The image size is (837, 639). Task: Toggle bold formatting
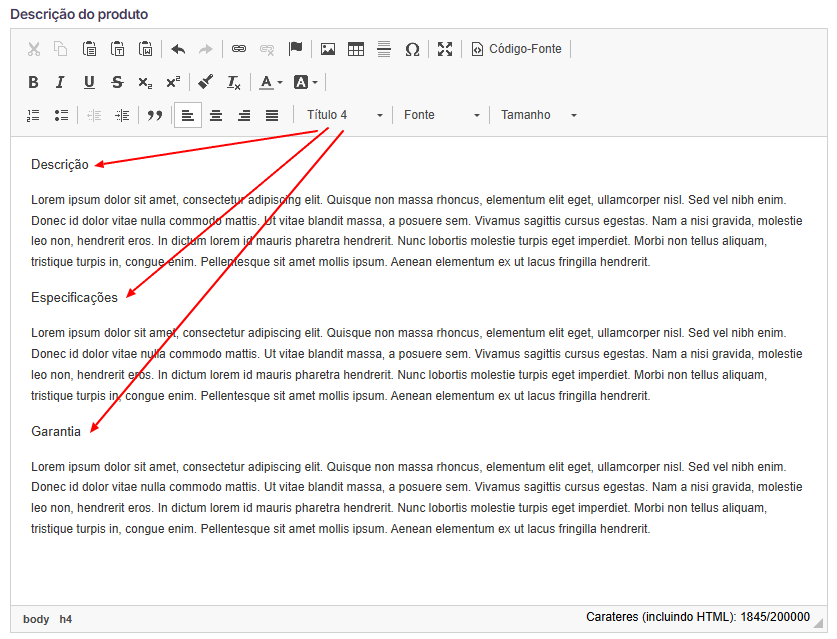34,82
